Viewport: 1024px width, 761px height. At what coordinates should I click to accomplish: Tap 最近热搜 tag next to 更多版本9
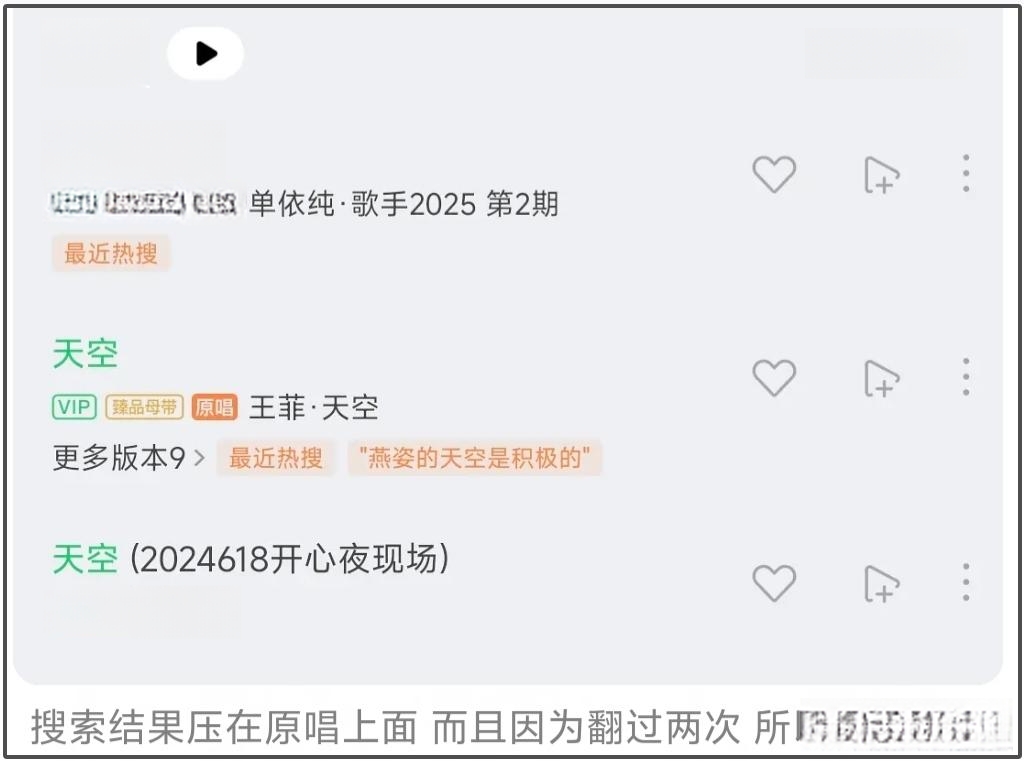click(276, 458)
